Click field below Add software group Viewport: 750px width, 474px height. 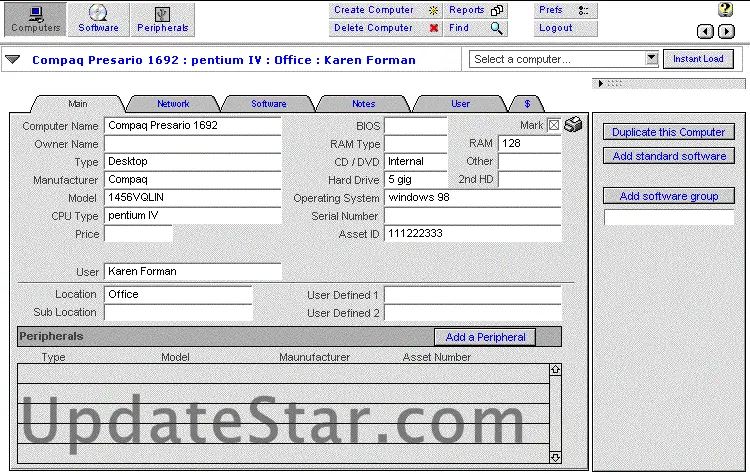click(669, 218)
